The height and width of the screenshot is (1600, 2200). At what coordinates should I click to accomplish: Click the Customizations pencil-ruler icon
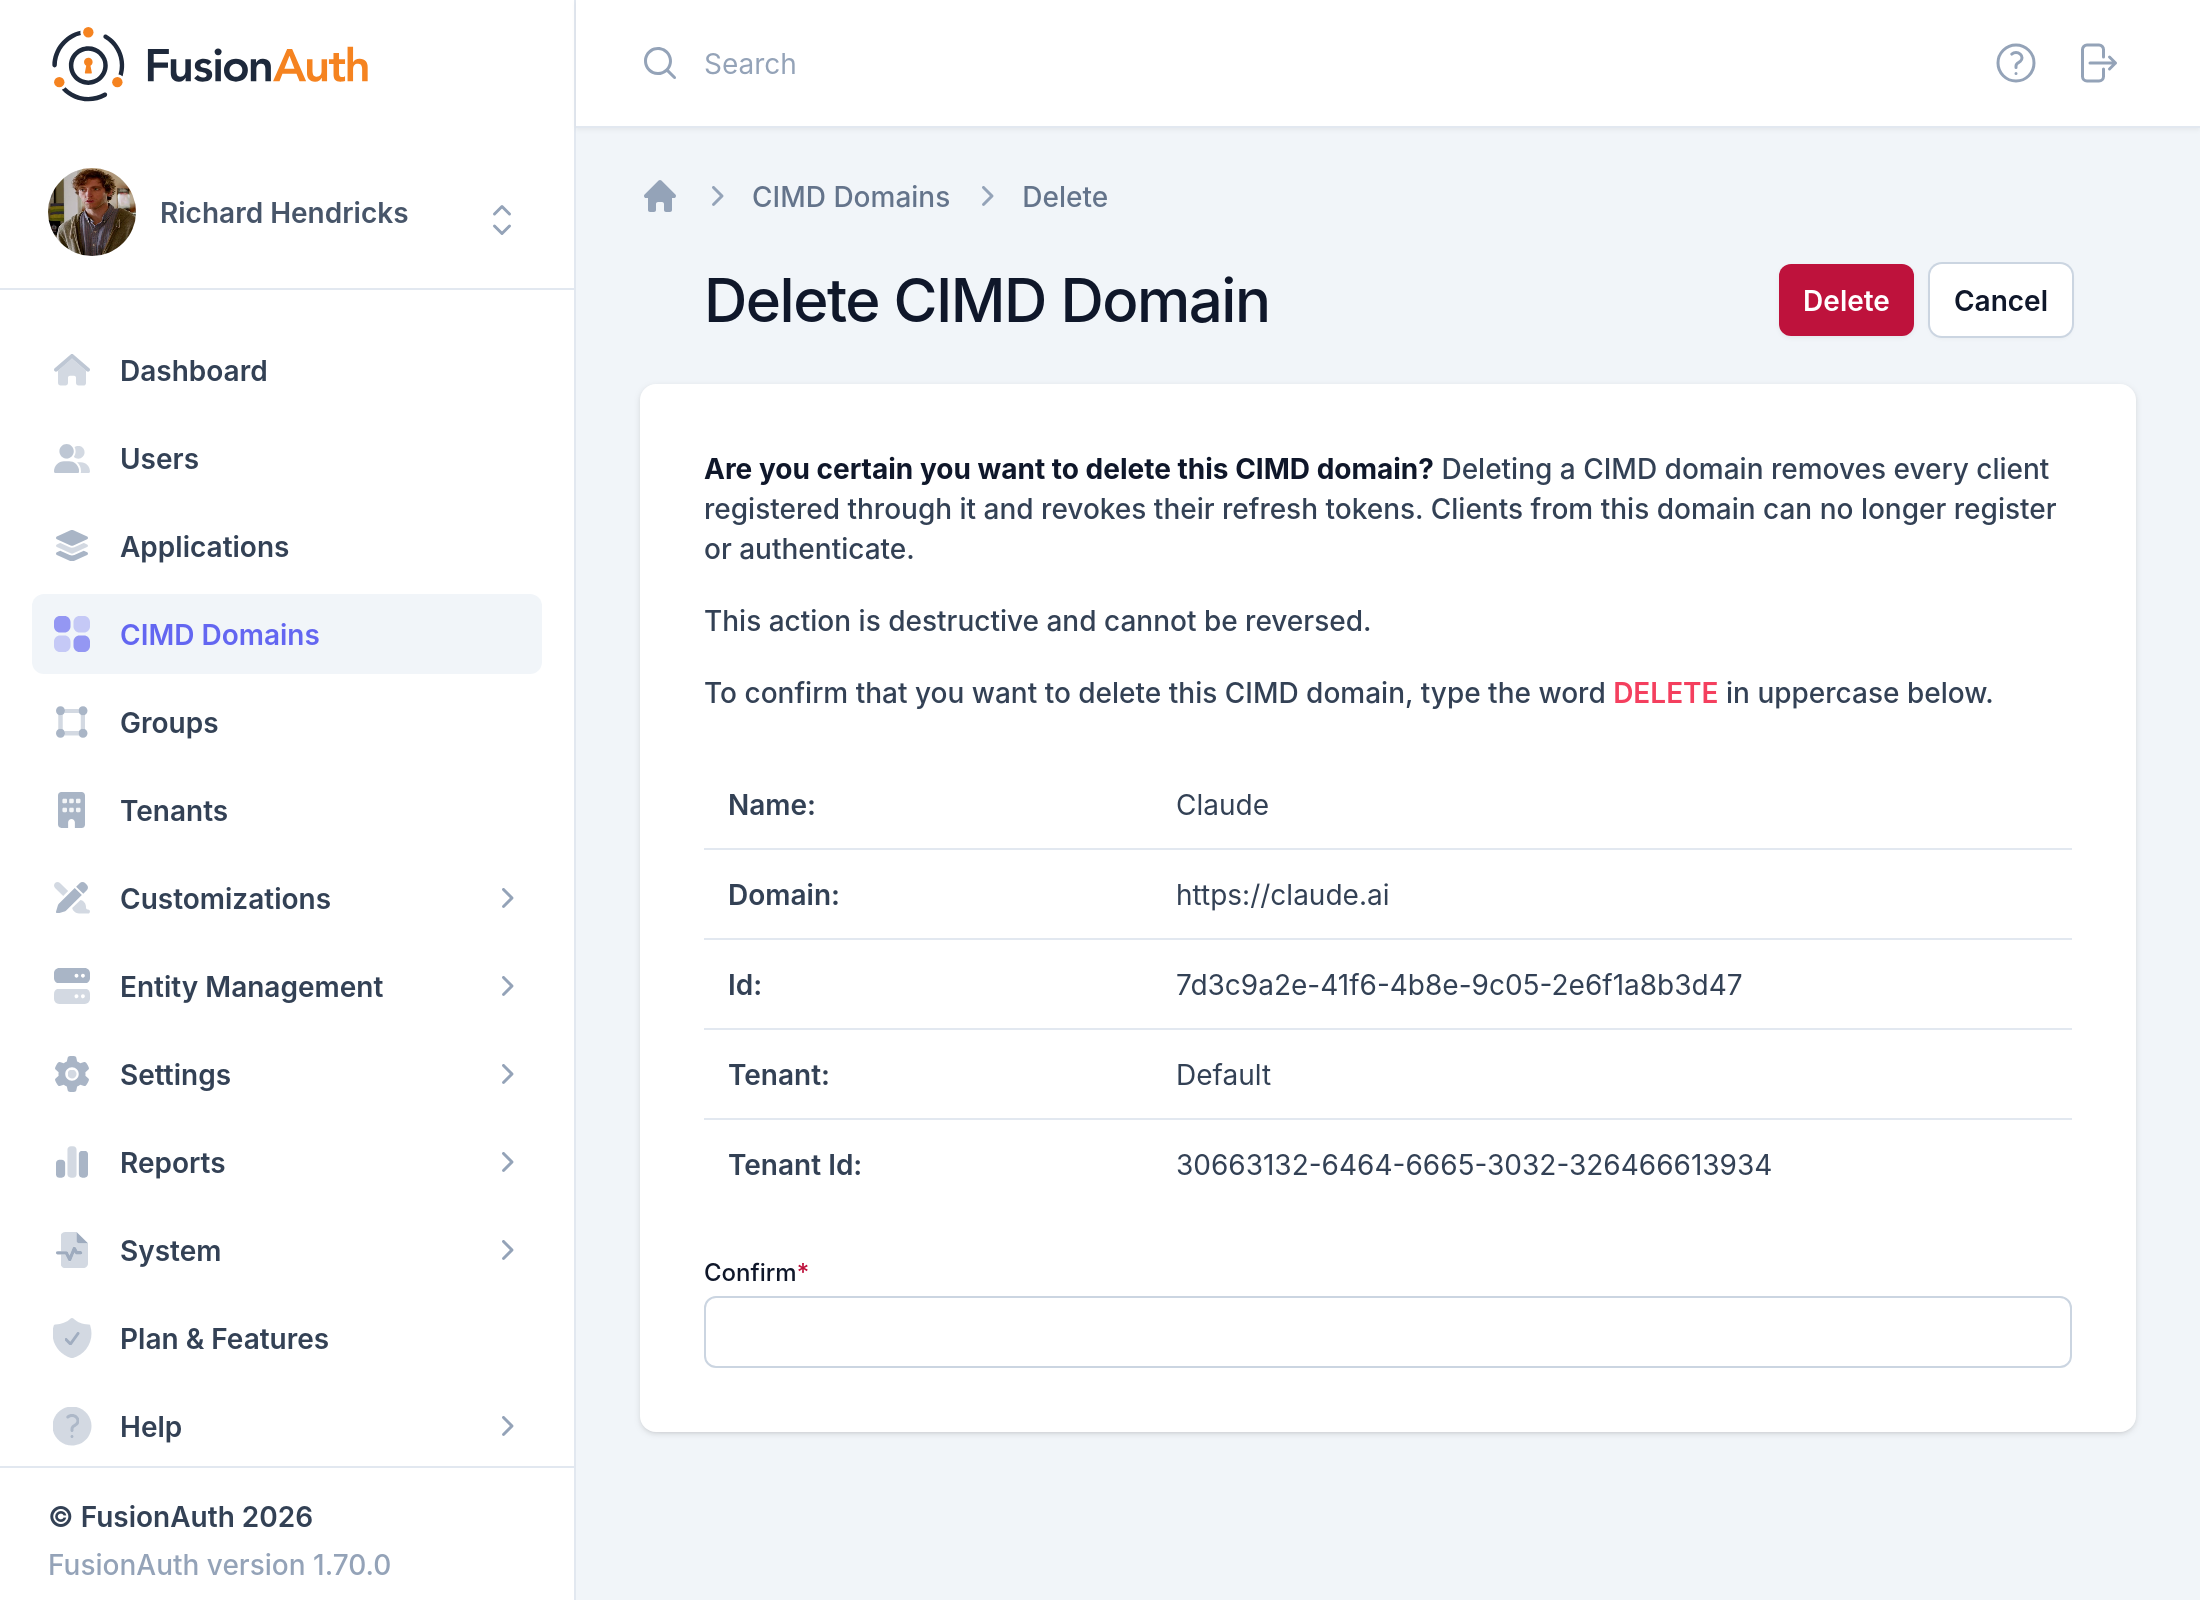point(72,898)
